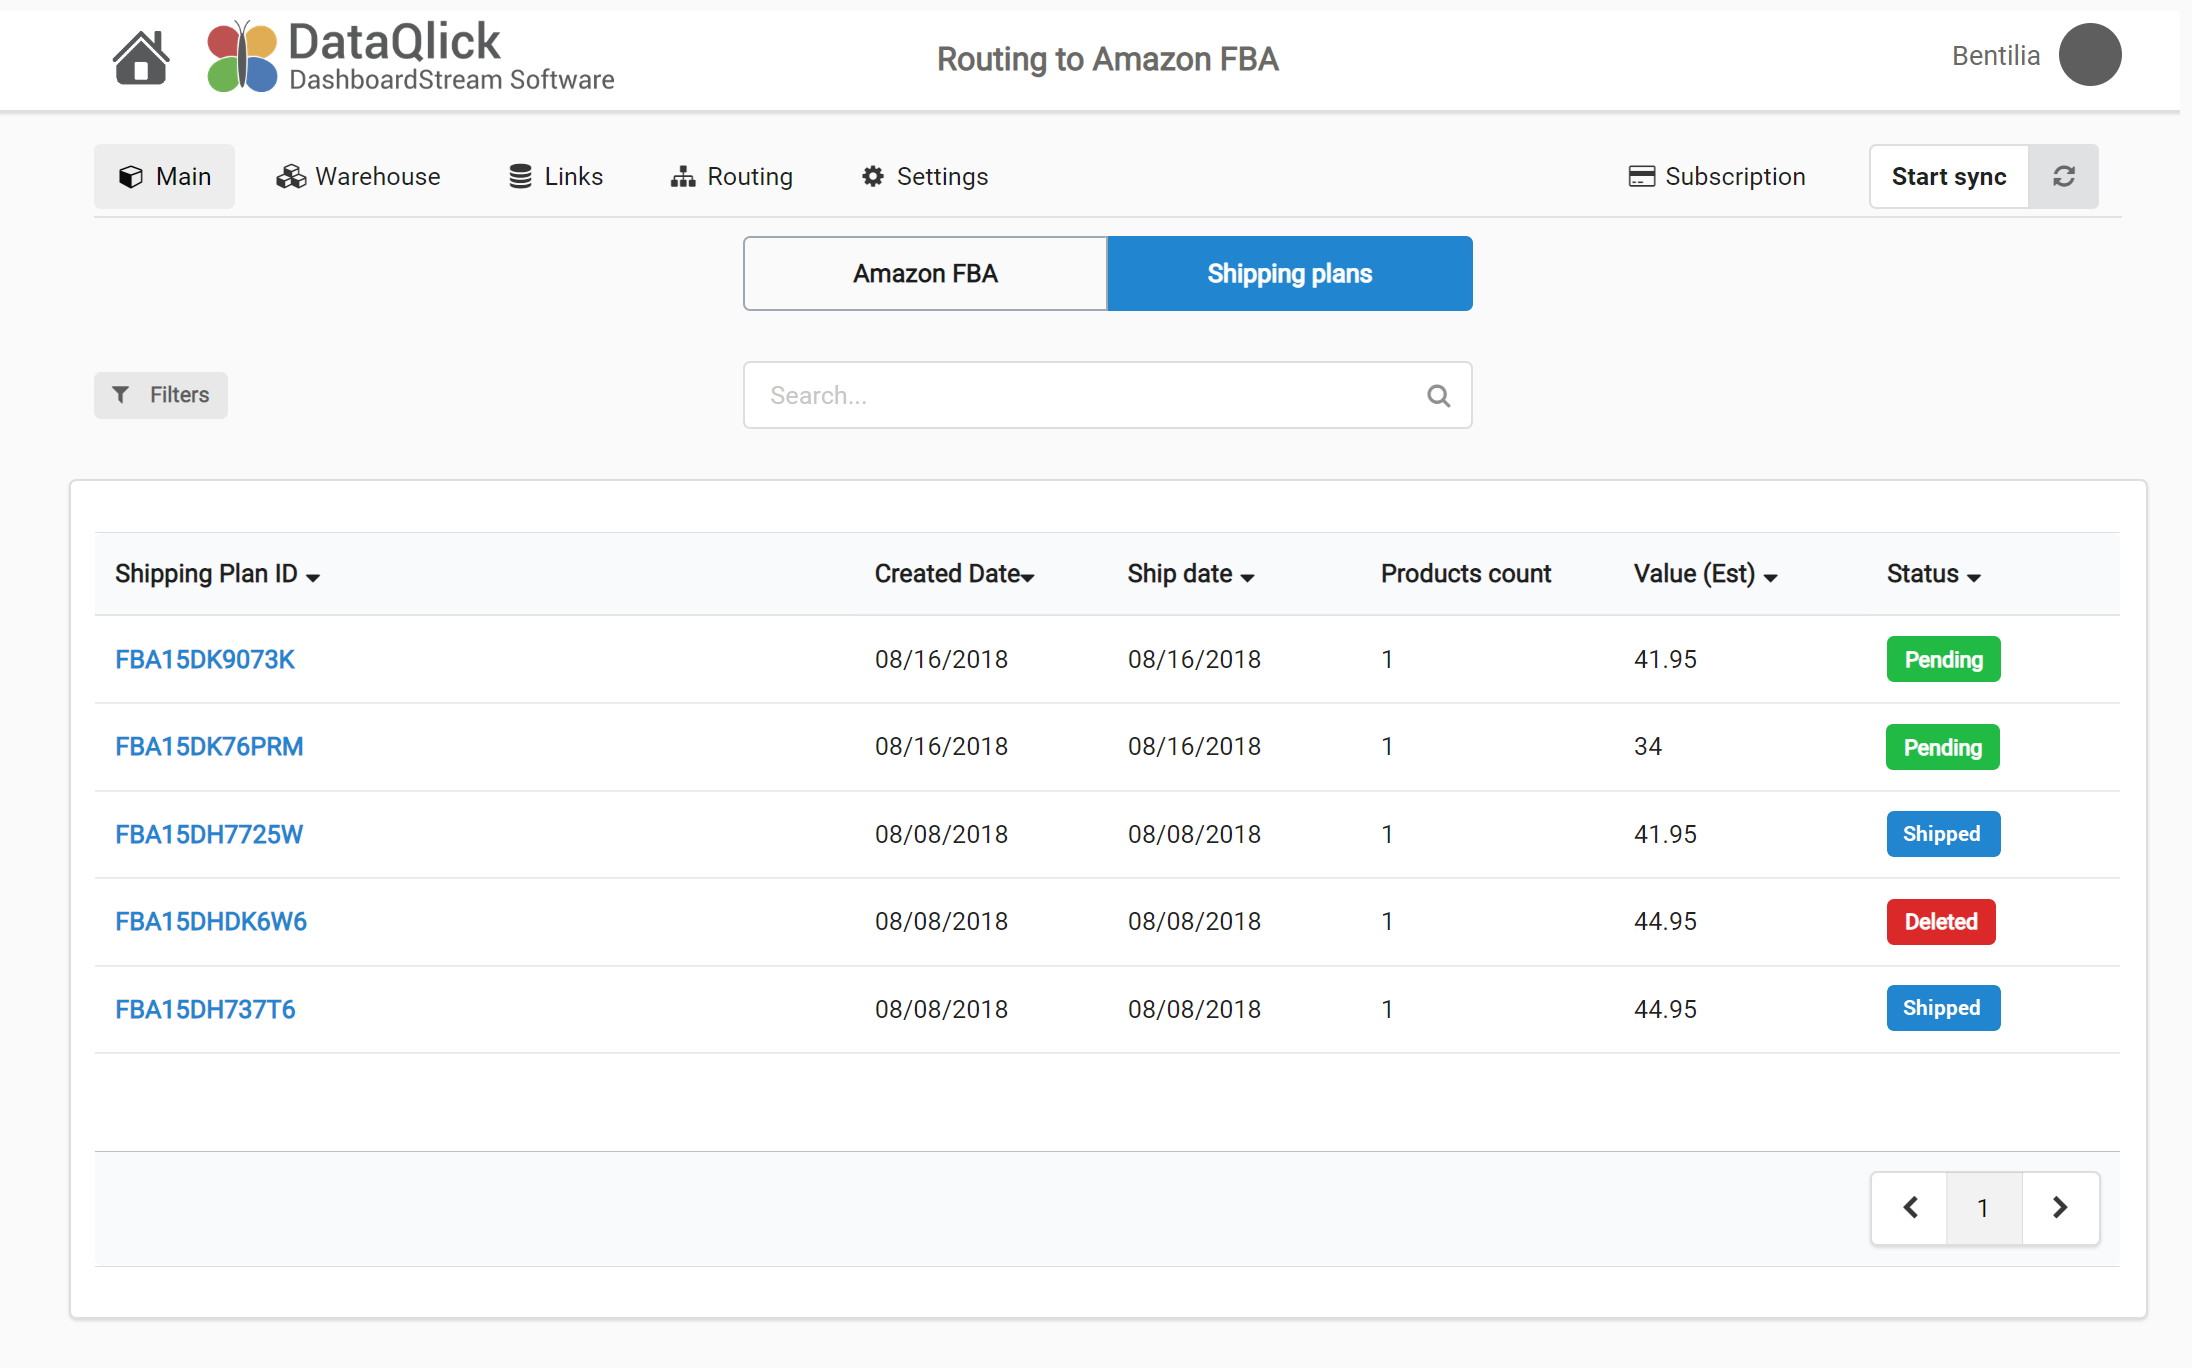Click the Settings gear icon

pyautogui.click(x=871, y=176)
